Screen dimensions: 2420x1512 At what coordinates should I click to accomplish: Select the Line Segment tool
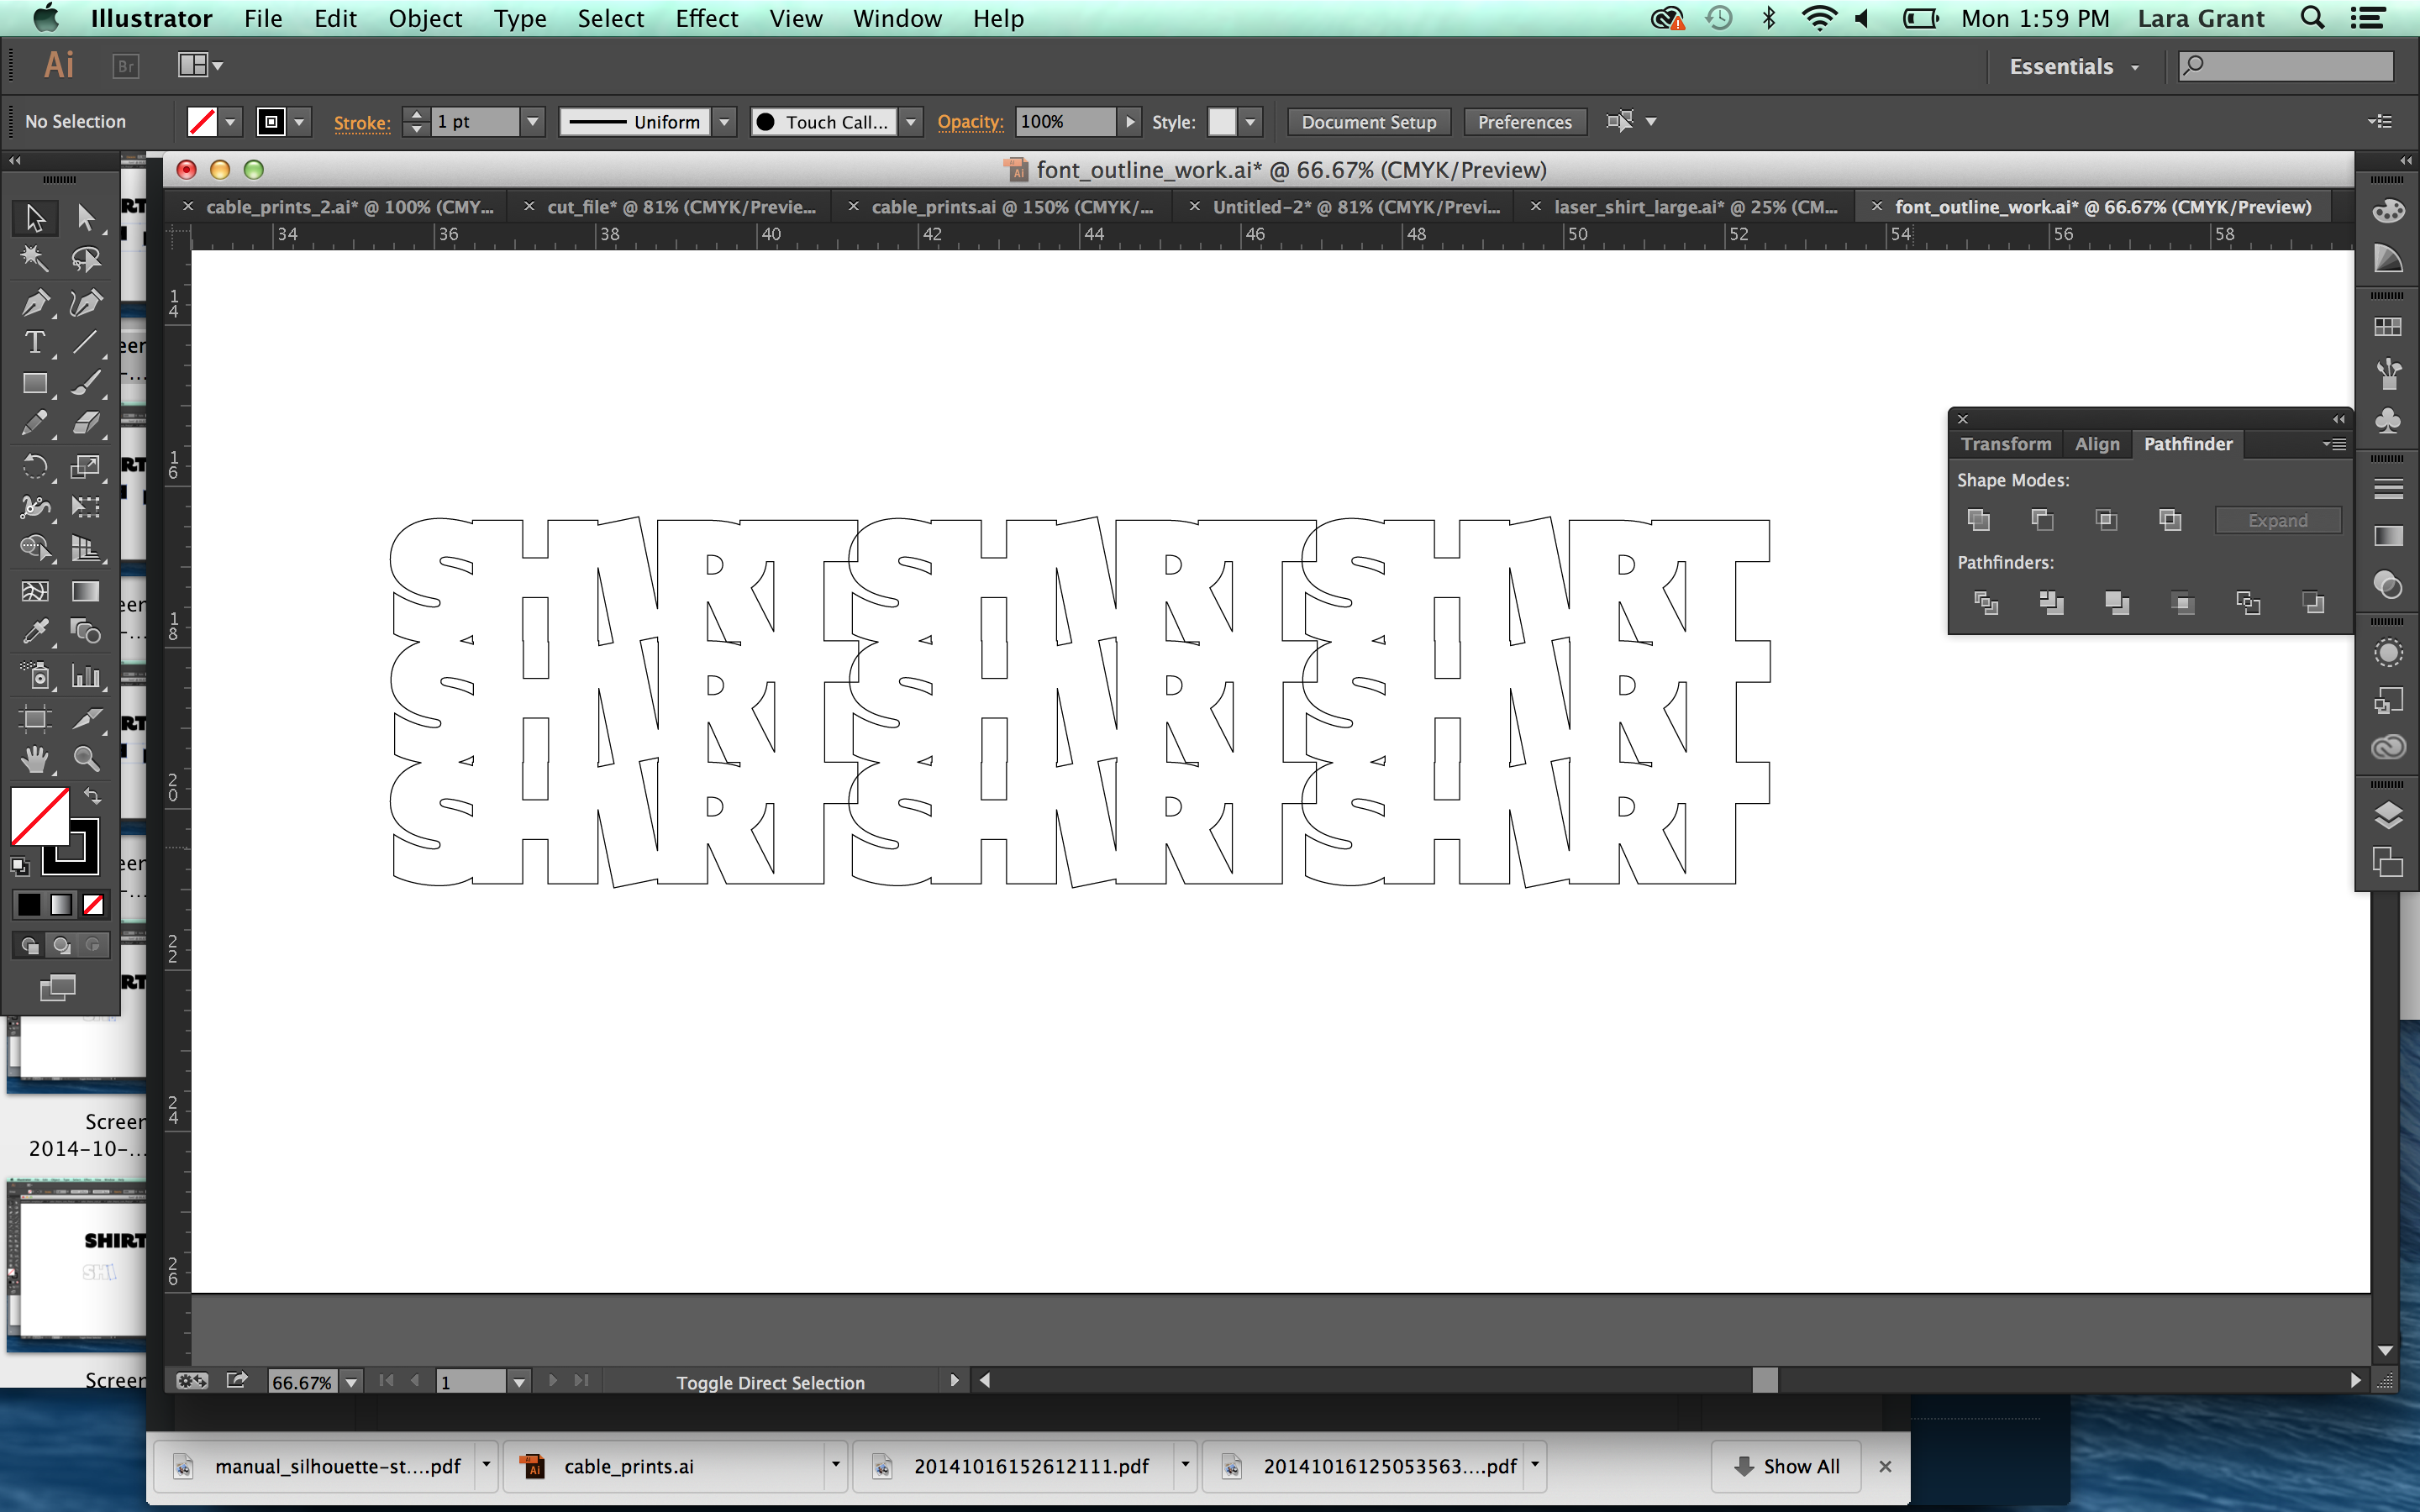click(x=86, y=342)
